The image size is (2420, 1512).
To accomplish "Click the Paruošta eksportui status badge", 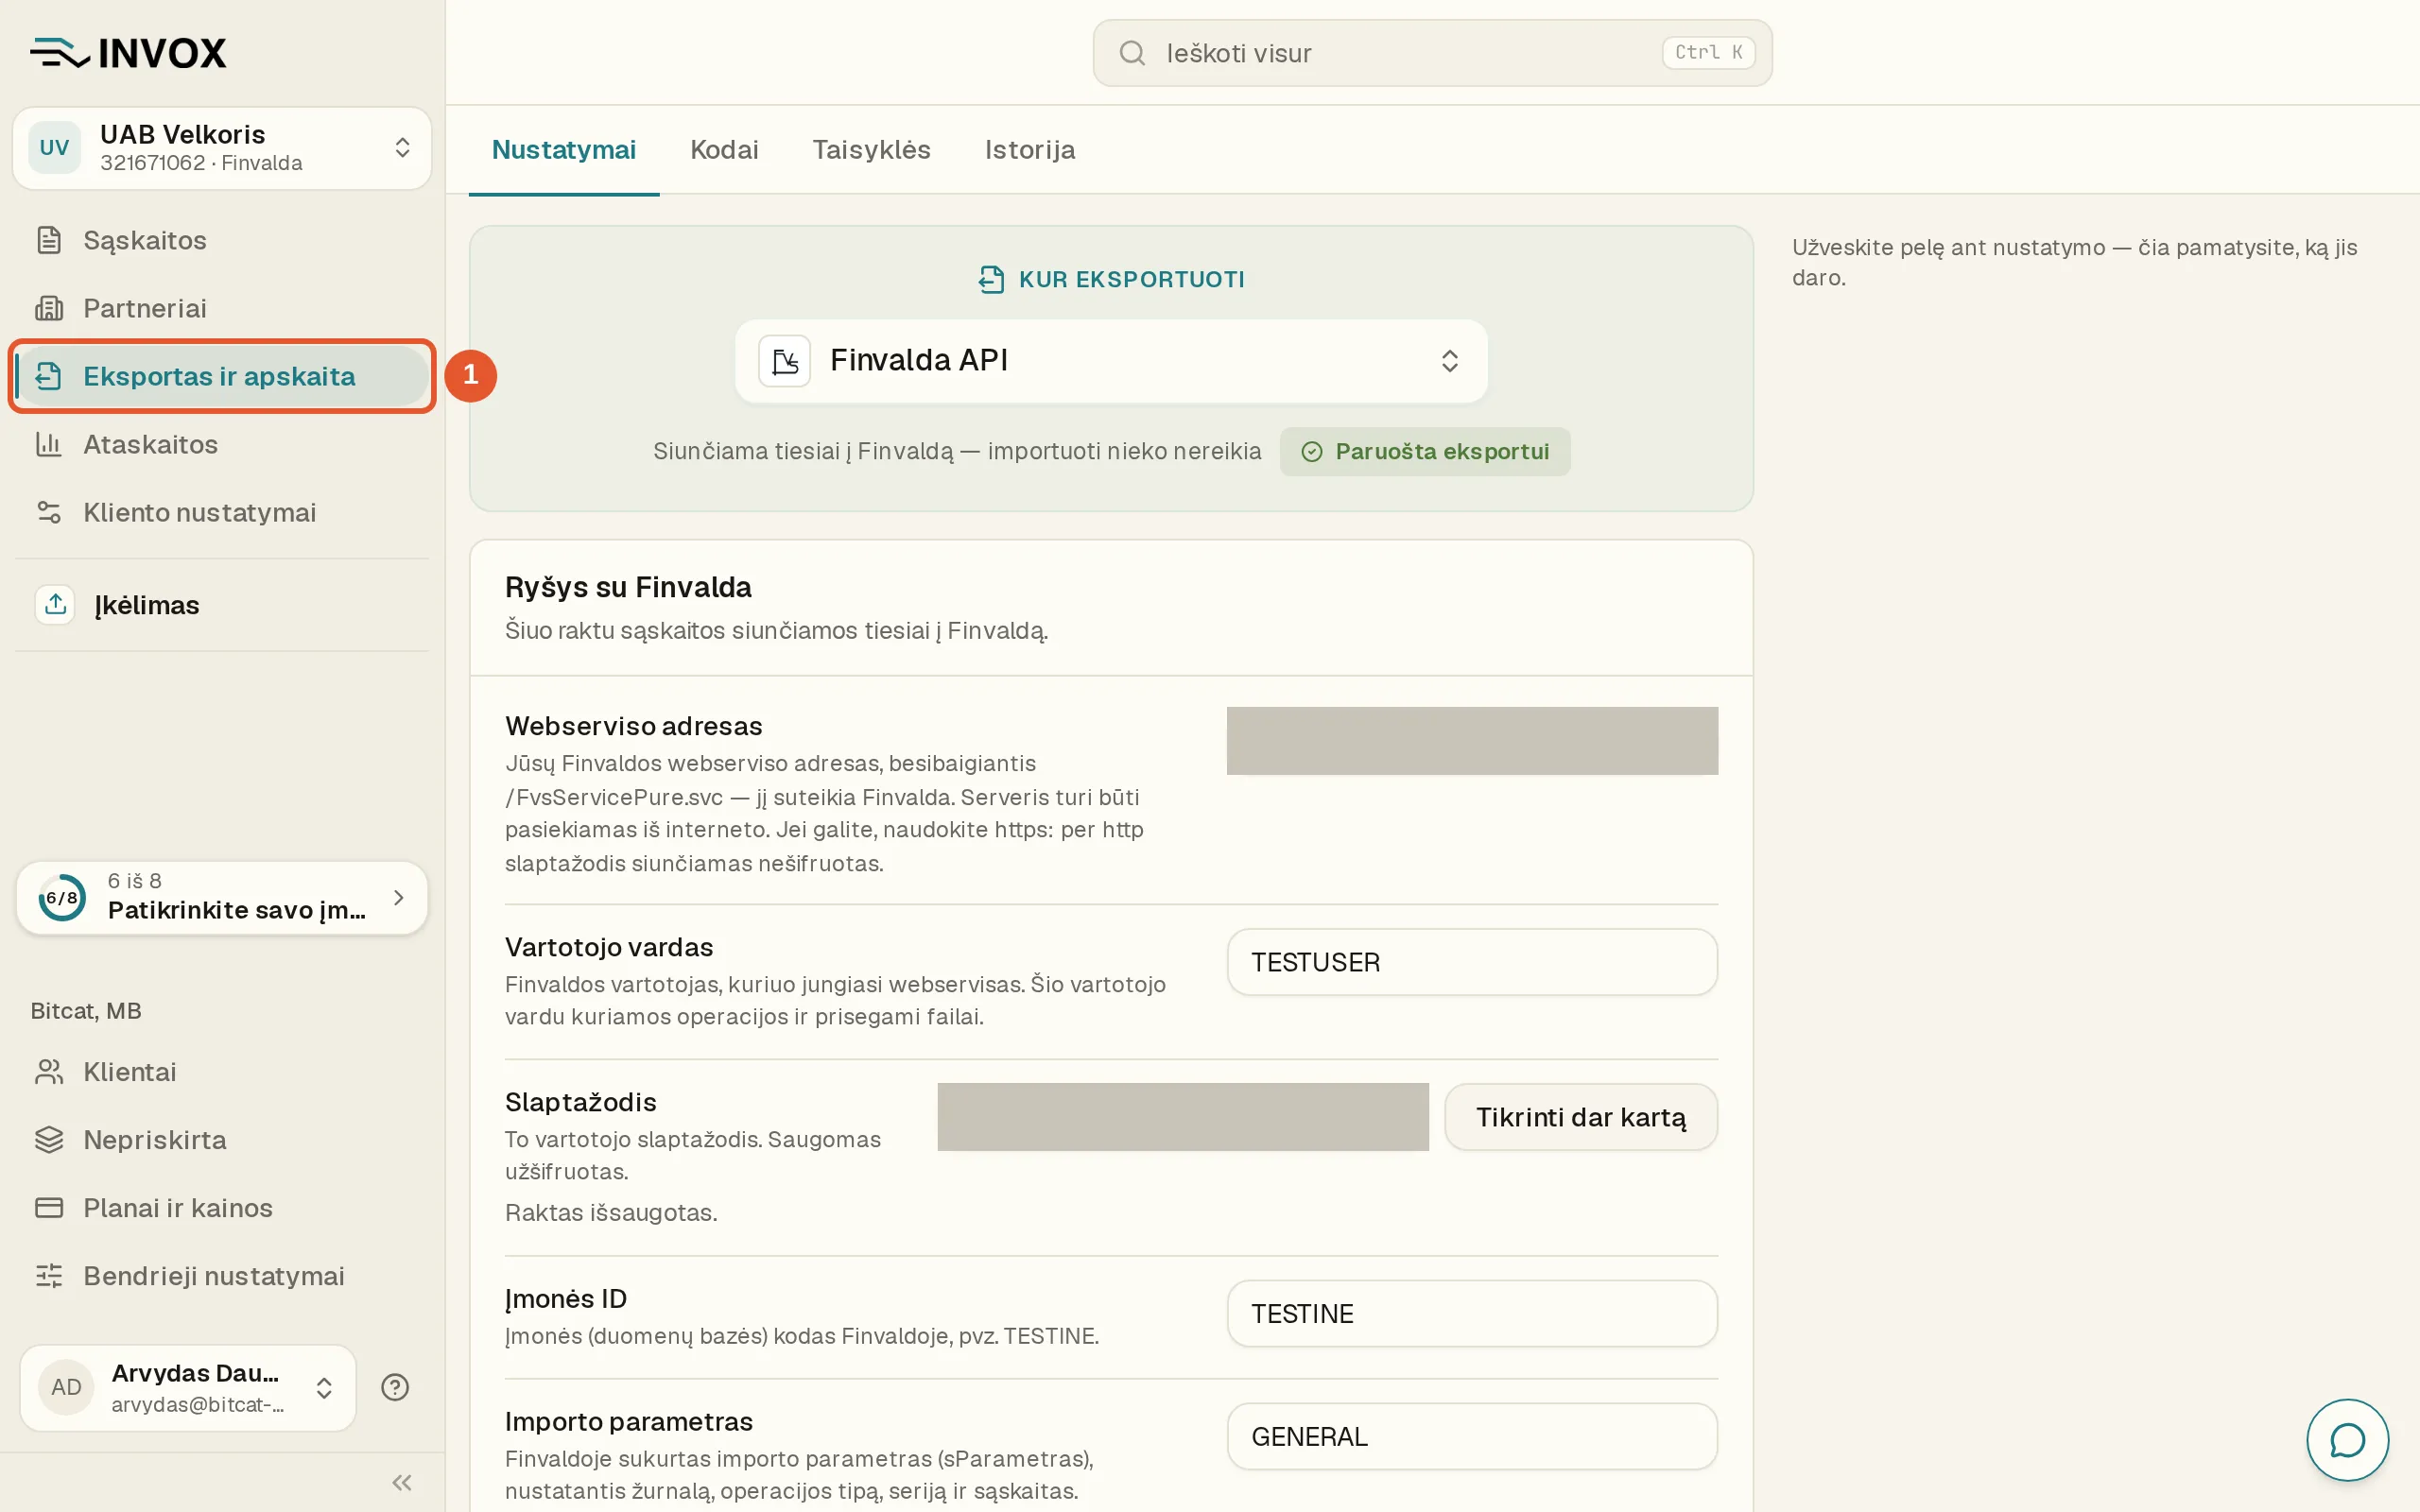I will (1424, 451).
